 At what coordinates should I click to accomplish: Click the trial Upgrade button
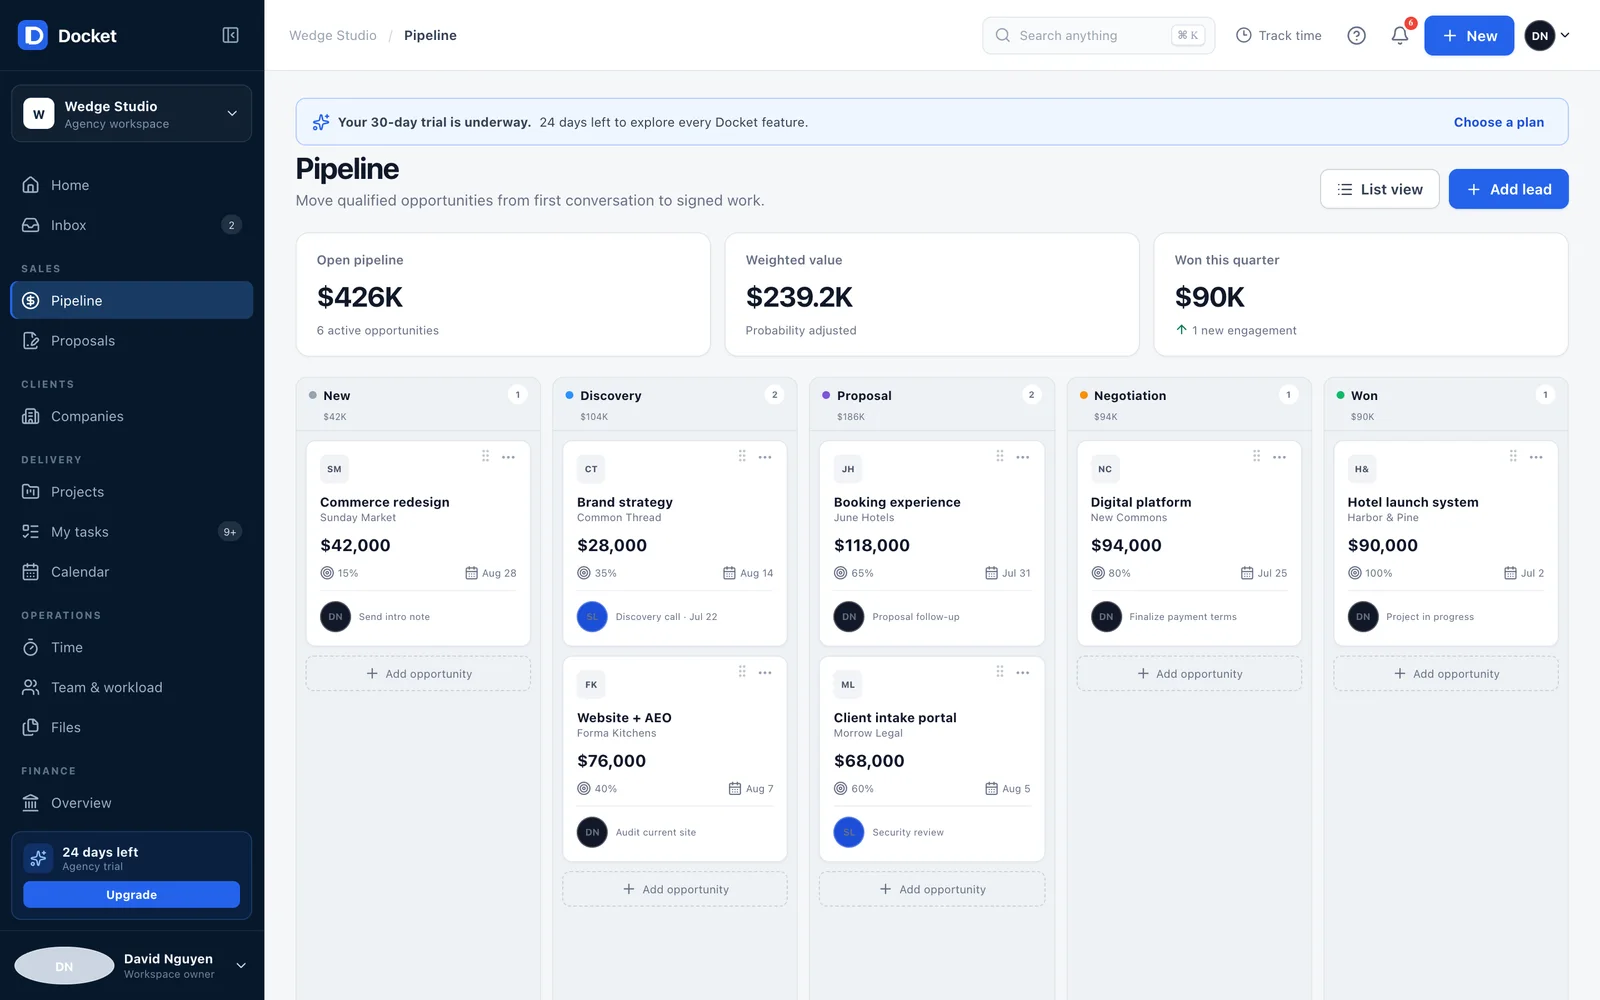[x=131, y=895]
